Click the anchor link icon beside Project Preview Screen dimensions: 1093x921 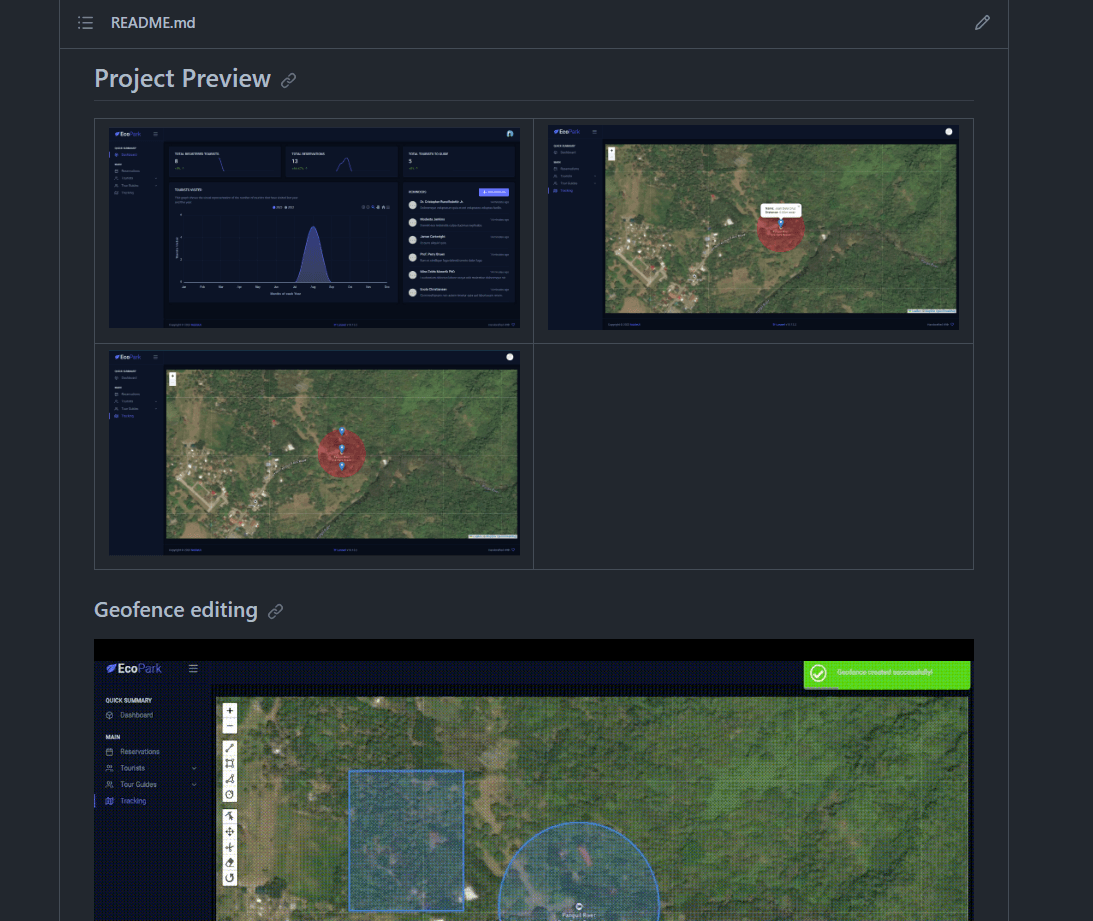pos(289,80)
